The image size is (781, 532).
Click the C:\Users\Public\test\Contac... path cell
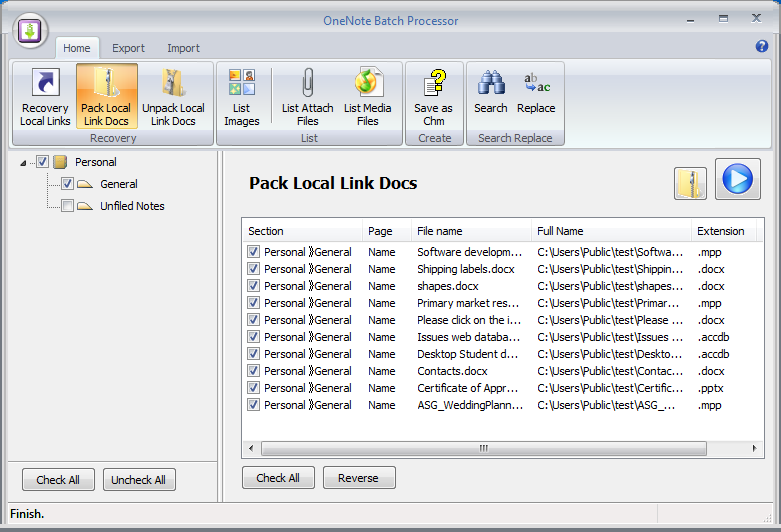coord(610,371)
